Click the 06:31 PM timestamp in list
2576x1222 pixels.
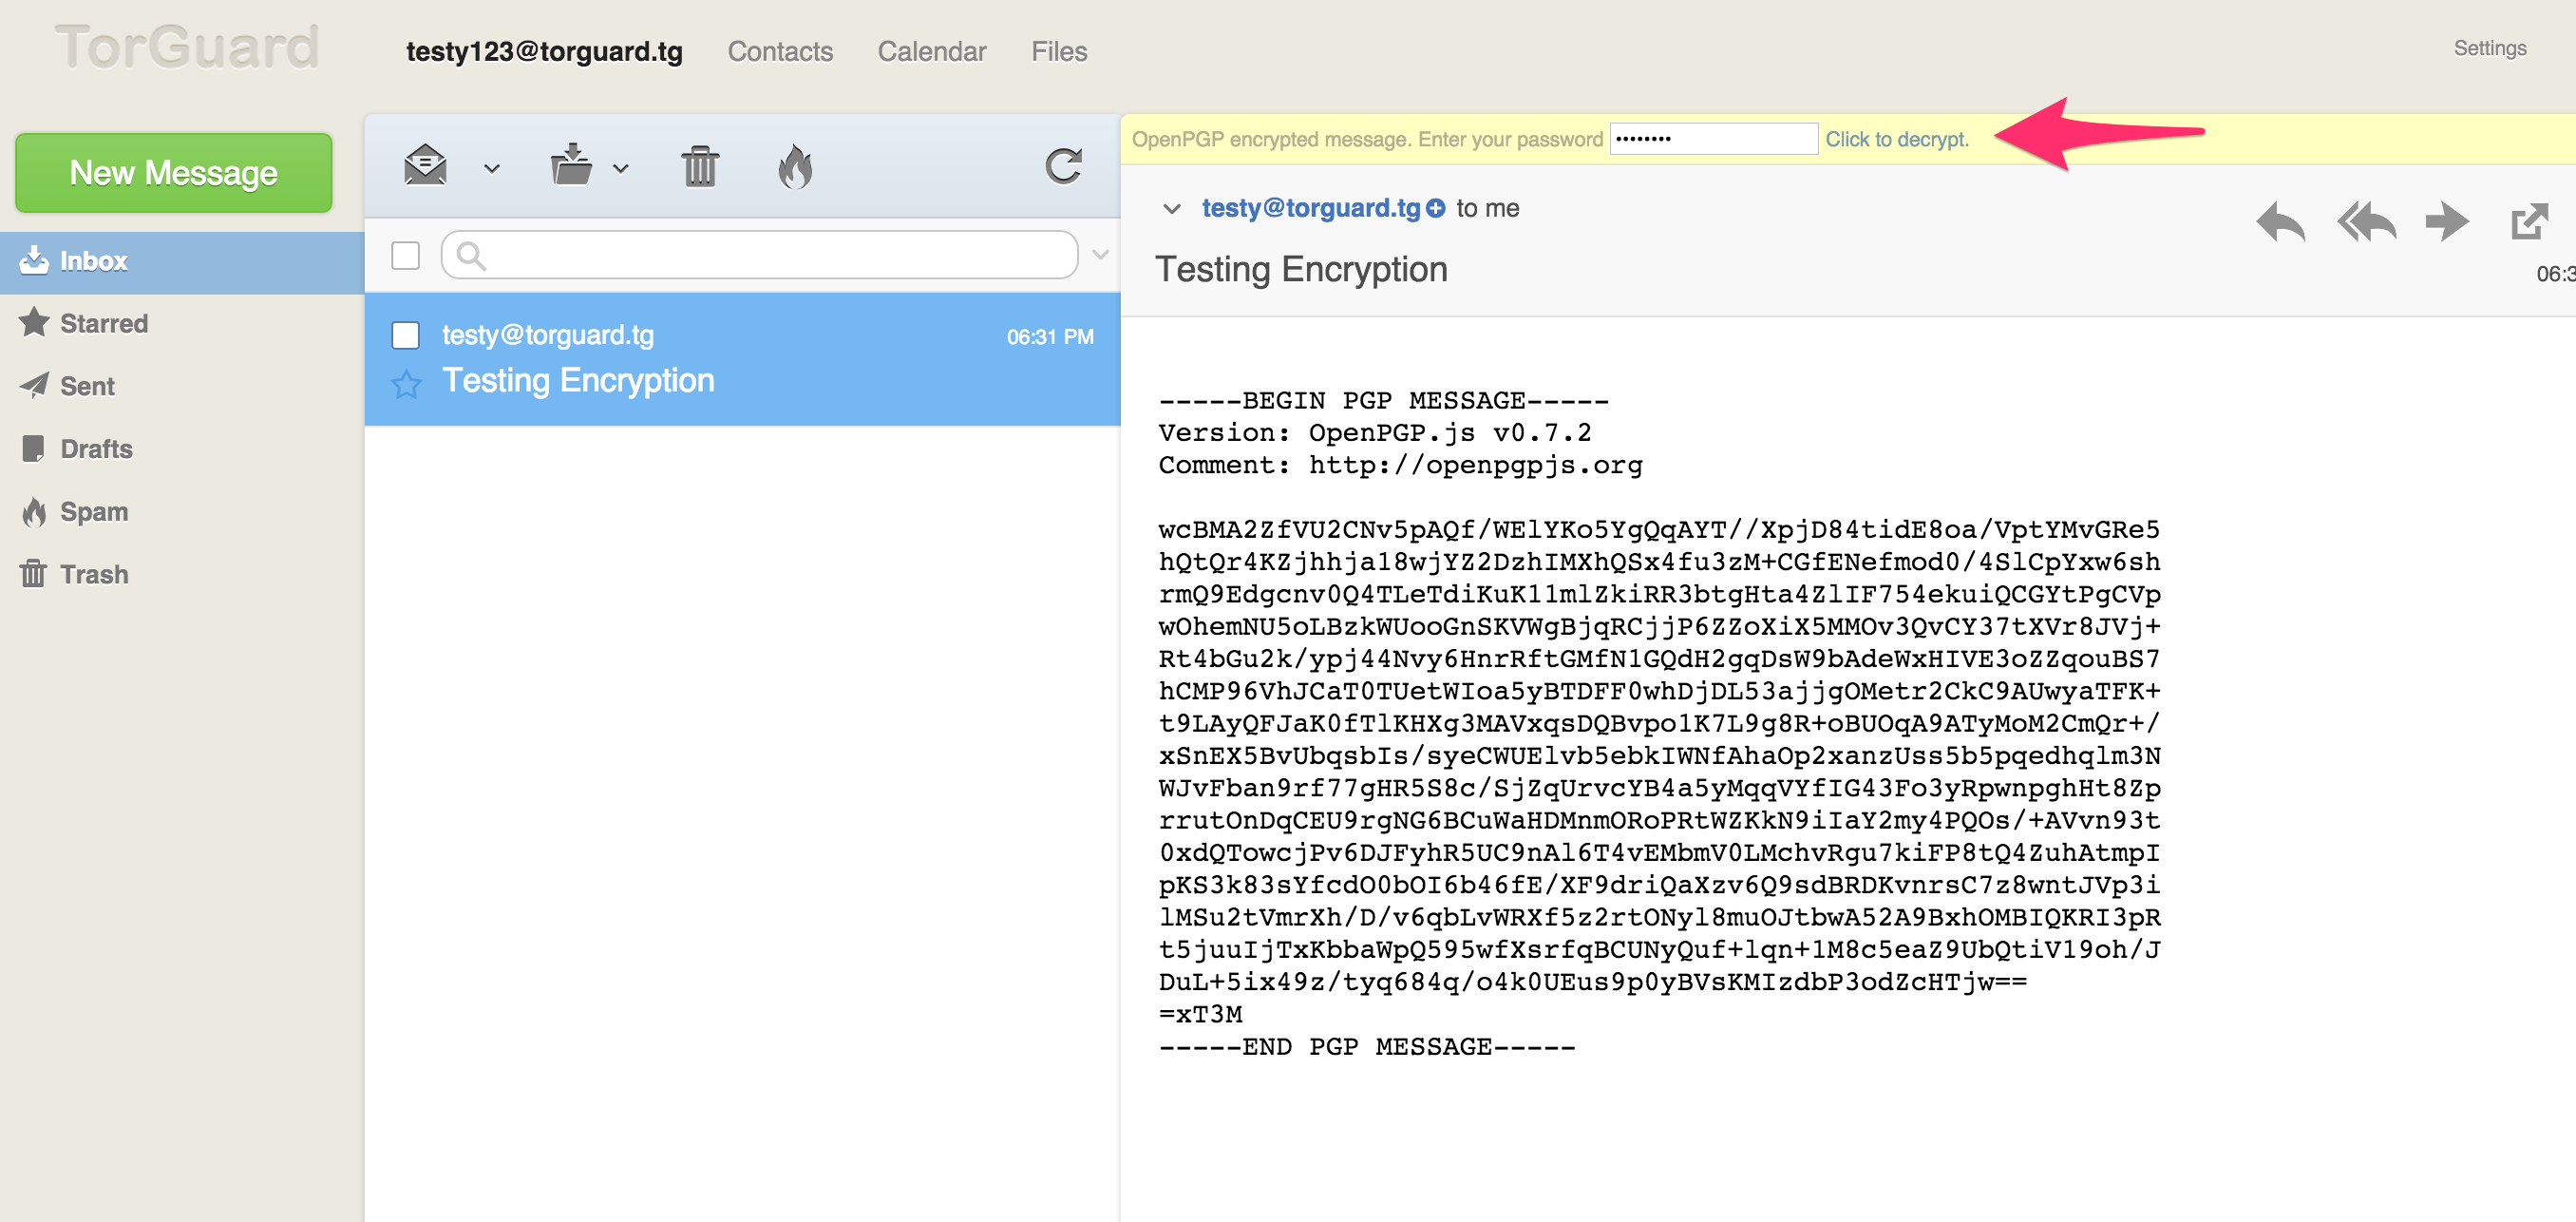point(1050,337)
